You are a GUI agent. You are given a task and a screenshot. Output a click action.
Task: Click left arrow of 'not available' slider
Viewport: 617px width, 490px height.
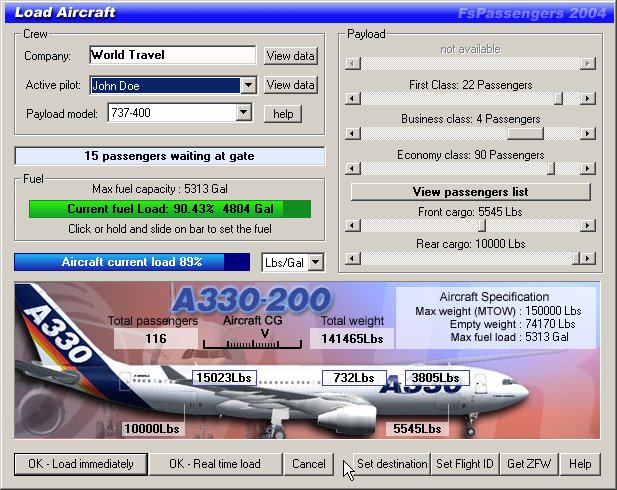353,63
